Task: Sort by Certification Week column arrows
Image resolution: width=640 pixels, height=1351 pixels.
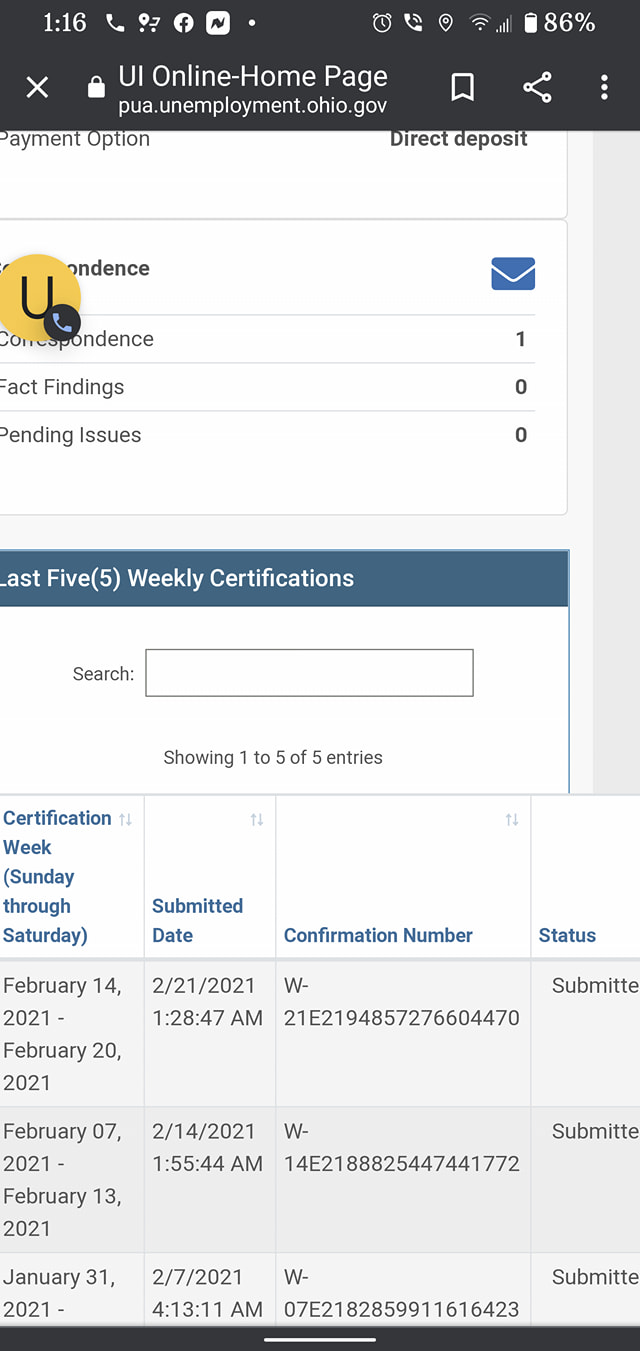Action: coord(125,819)
